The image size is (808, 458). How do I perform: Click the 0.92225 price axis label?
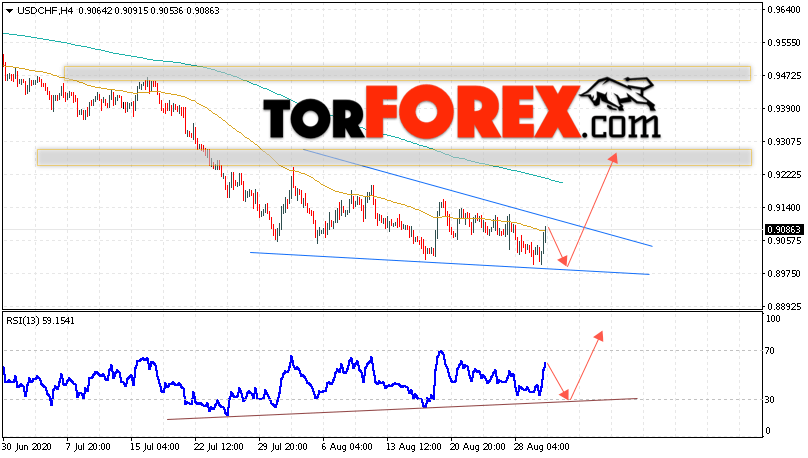[784, 175]
